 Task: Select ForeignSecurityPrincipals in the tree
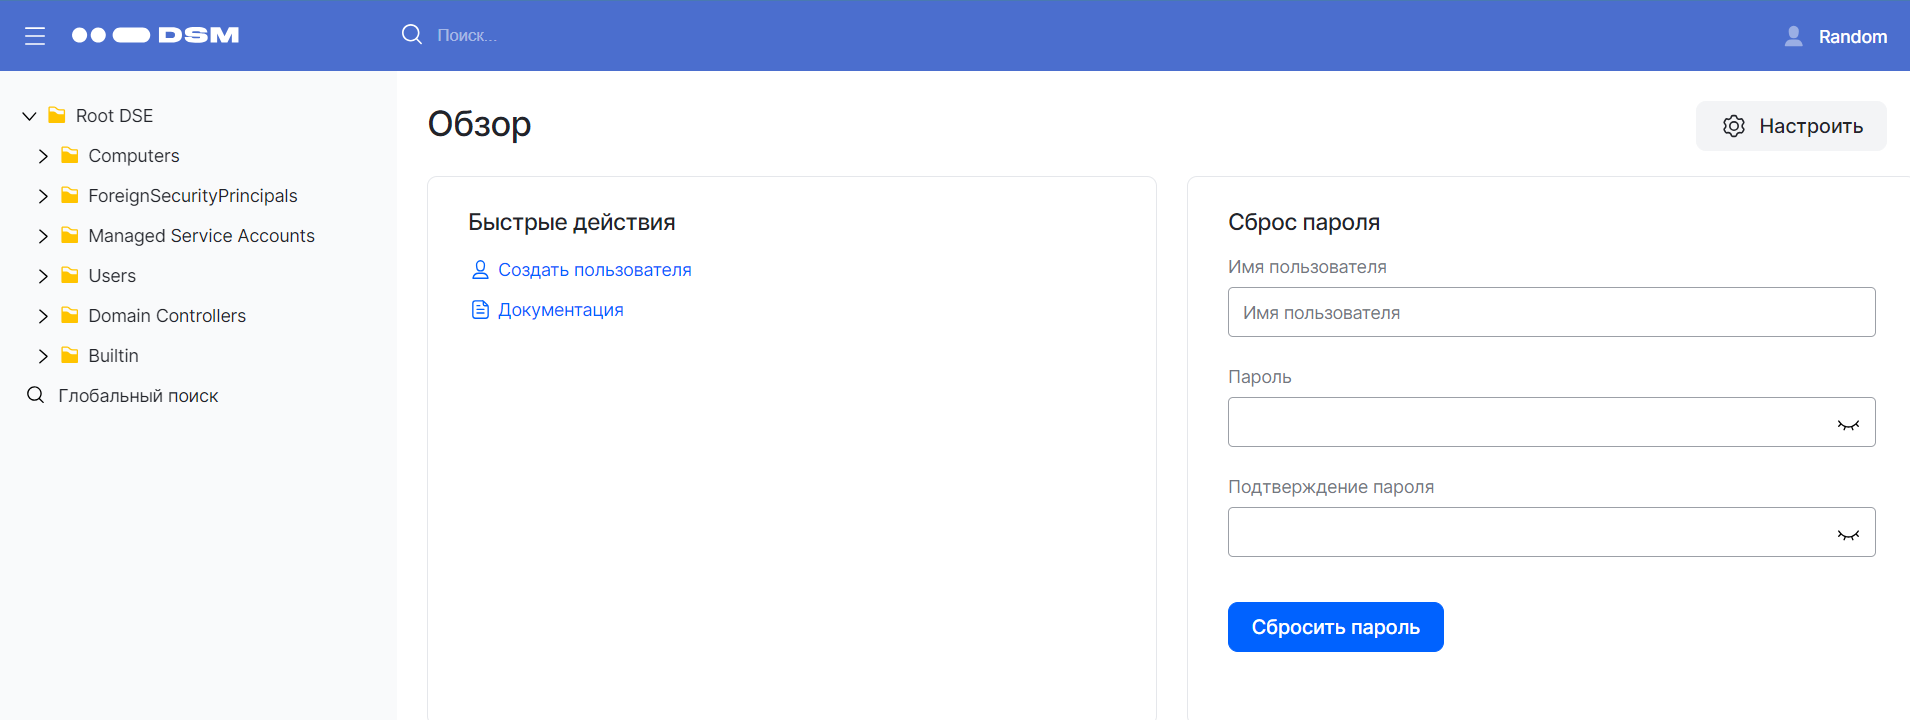(192, 196)
